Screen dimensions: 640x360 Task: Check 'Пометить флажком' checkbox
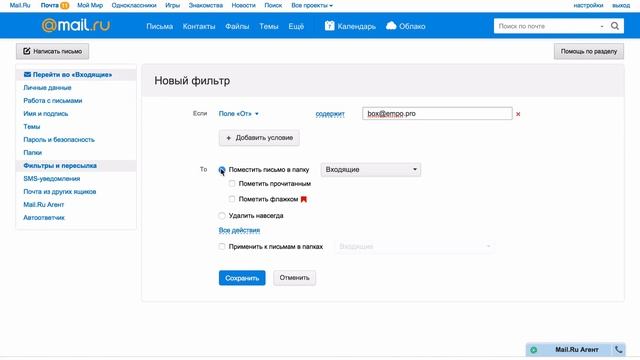[x=232, y=199]
